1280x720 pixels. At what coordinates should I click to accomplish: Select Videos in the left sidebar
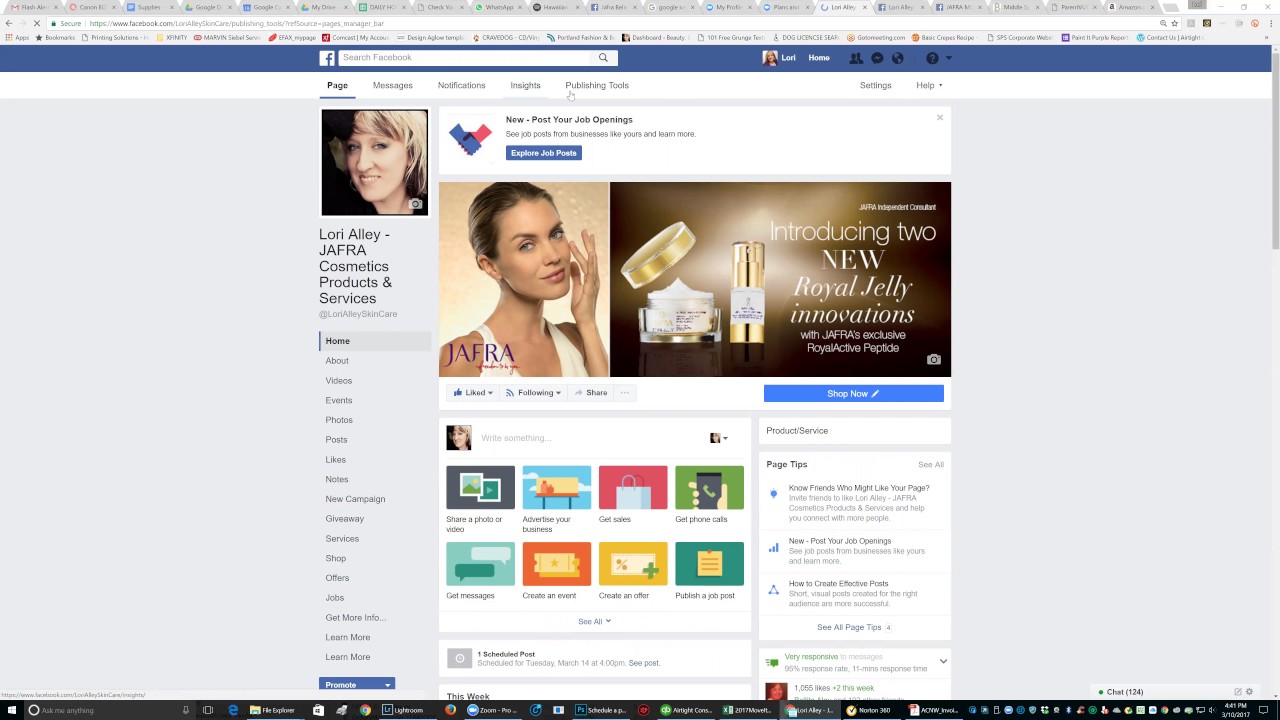tap(338, 381)
